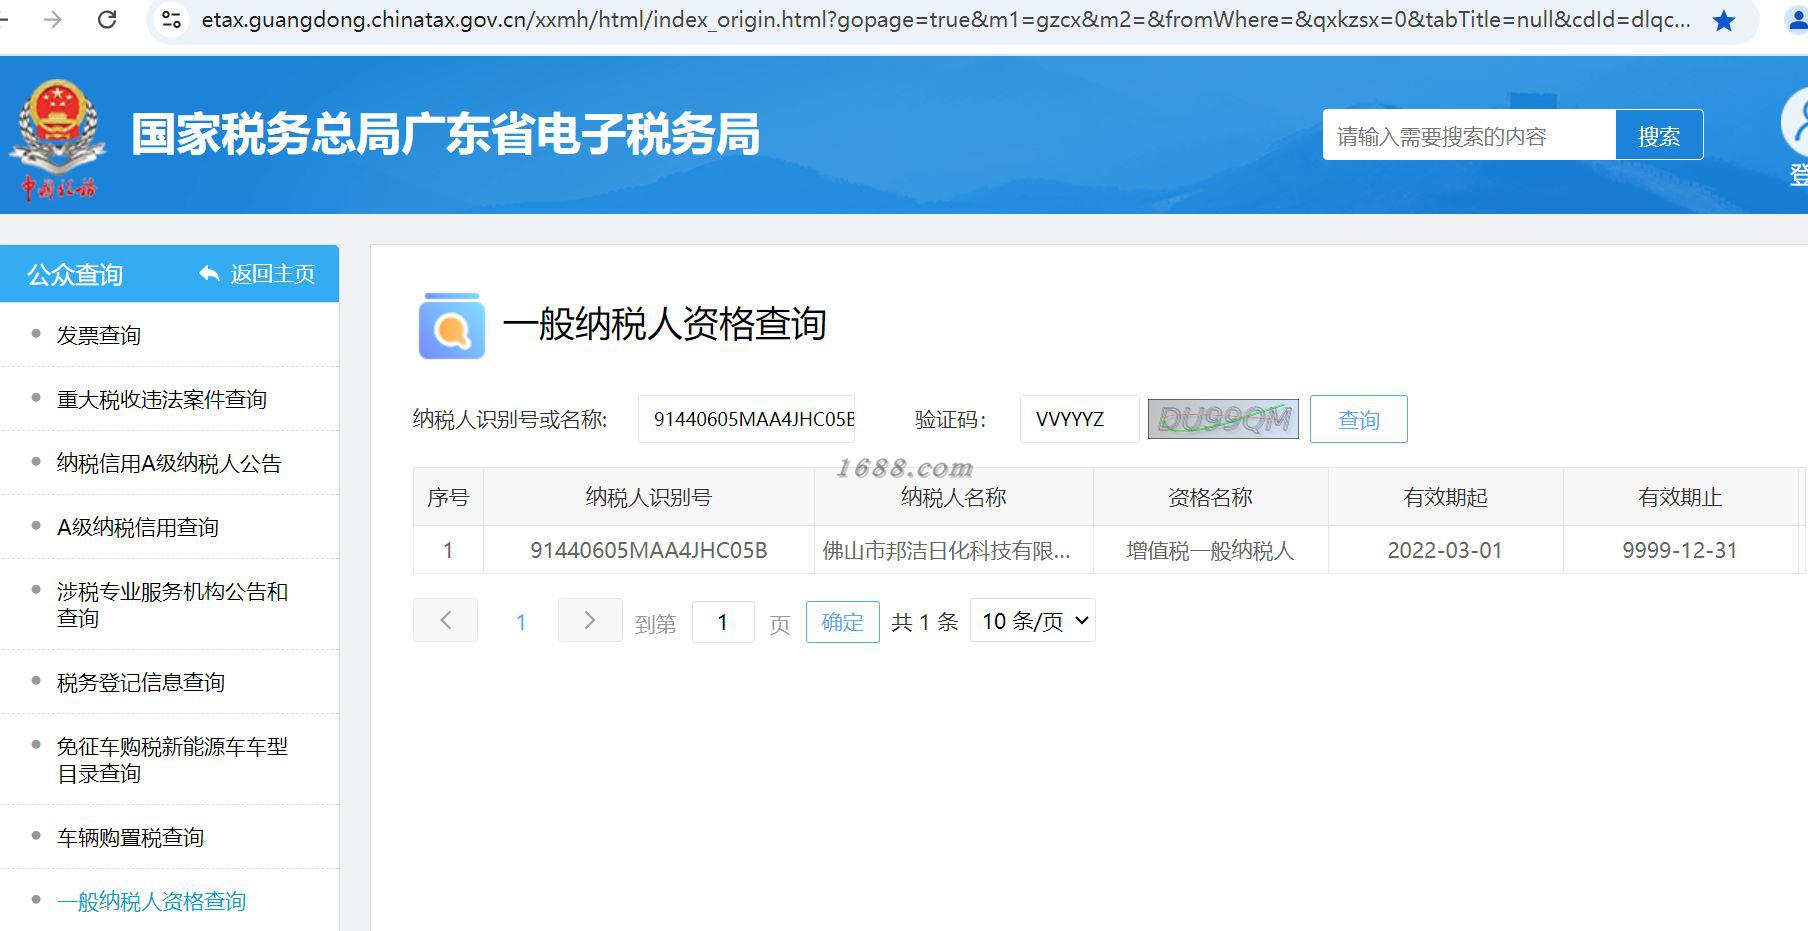The image size is (1808, 931).
Task: Click the 9999-12-31 end date cell
Action: click(1680, 550)
